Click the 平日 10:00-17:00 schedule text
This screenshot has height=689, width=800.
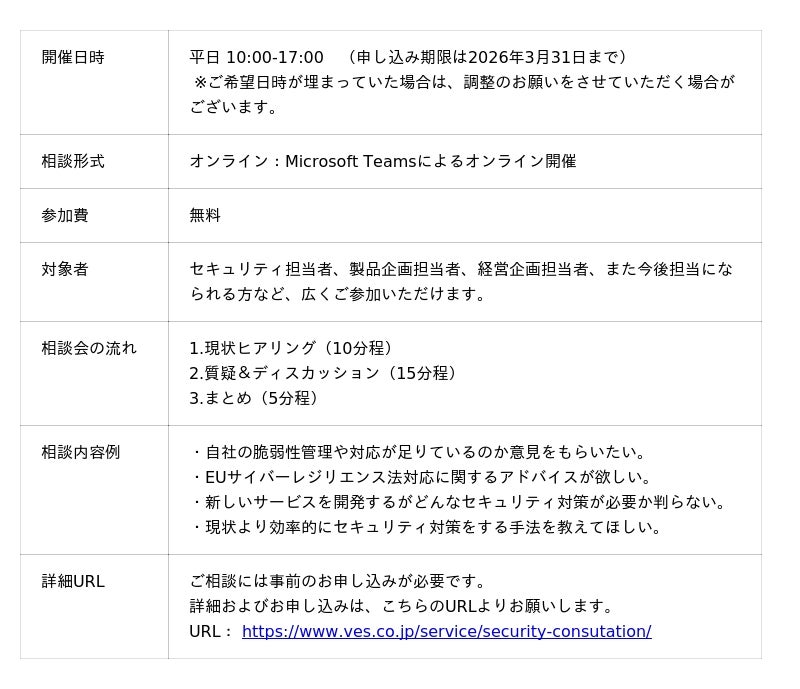(x=257, y=58)
